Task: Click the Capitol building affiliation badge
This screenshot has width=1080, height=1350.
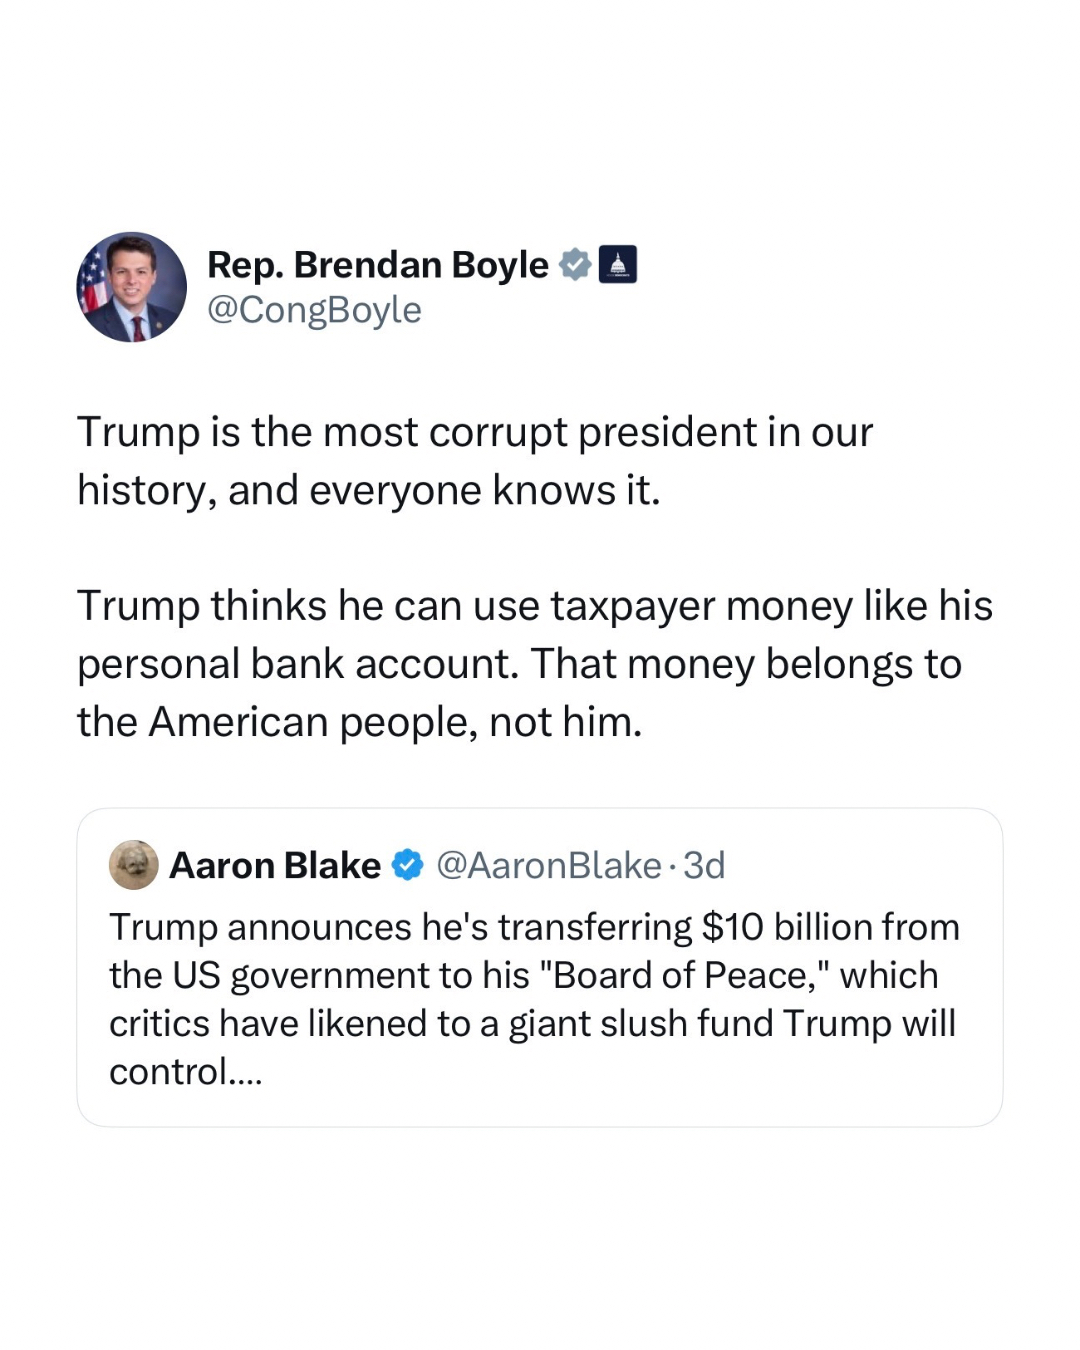Action: point(617,265)
